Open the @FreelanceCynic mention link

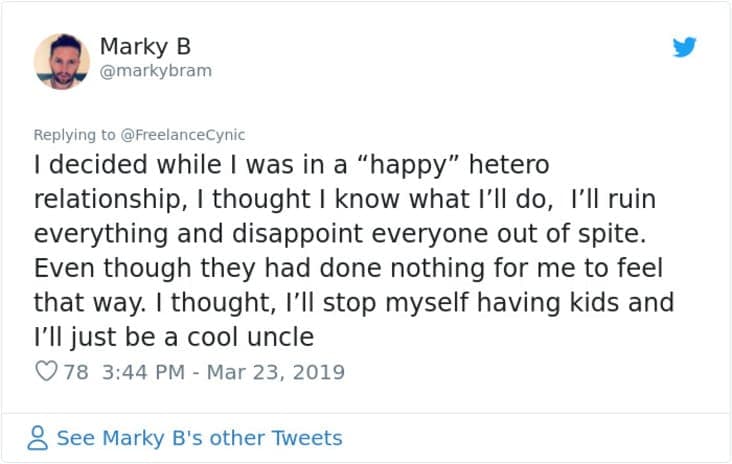(x=183, y=135)
